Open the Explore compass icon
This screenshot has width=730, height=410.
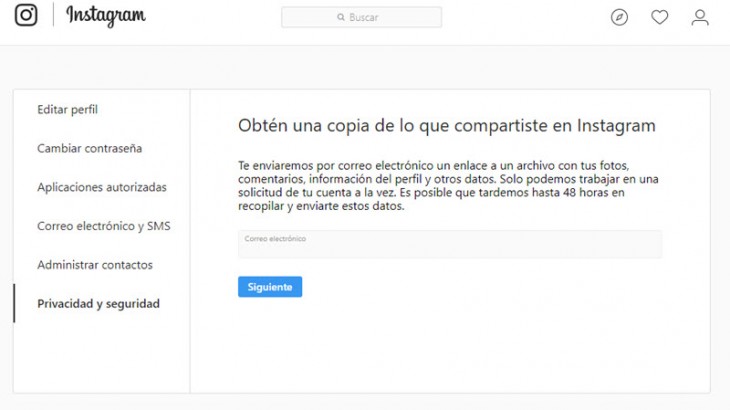[619, 17]
